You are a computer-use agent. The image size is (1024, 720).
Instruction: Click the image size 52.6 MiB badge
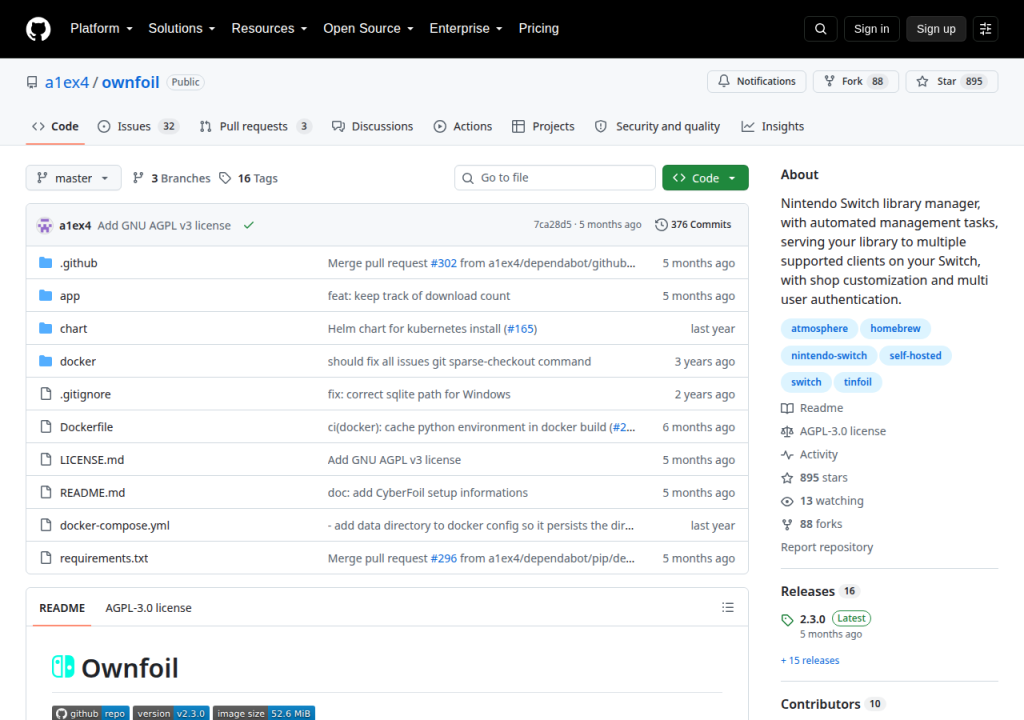[264, 713]
